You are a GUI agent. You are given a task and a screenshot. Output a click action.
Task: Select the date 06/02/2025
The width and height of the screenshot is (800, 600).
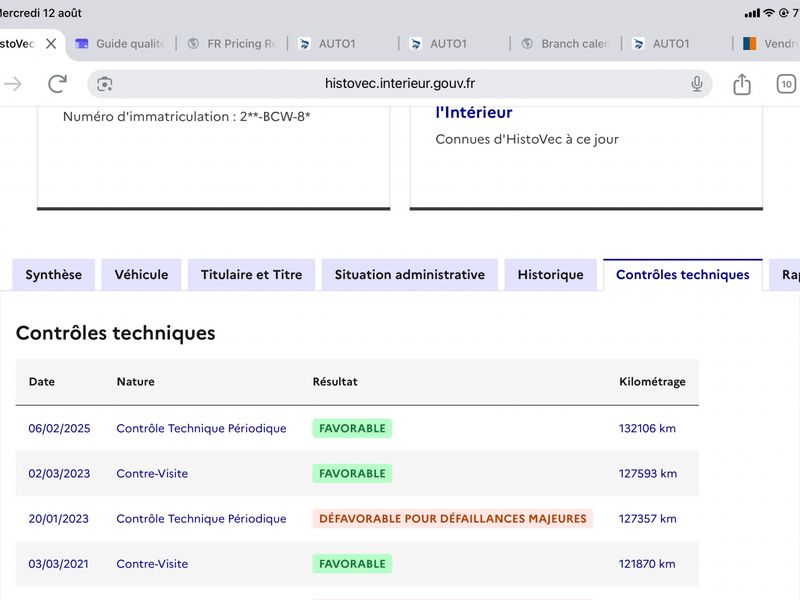59,429
